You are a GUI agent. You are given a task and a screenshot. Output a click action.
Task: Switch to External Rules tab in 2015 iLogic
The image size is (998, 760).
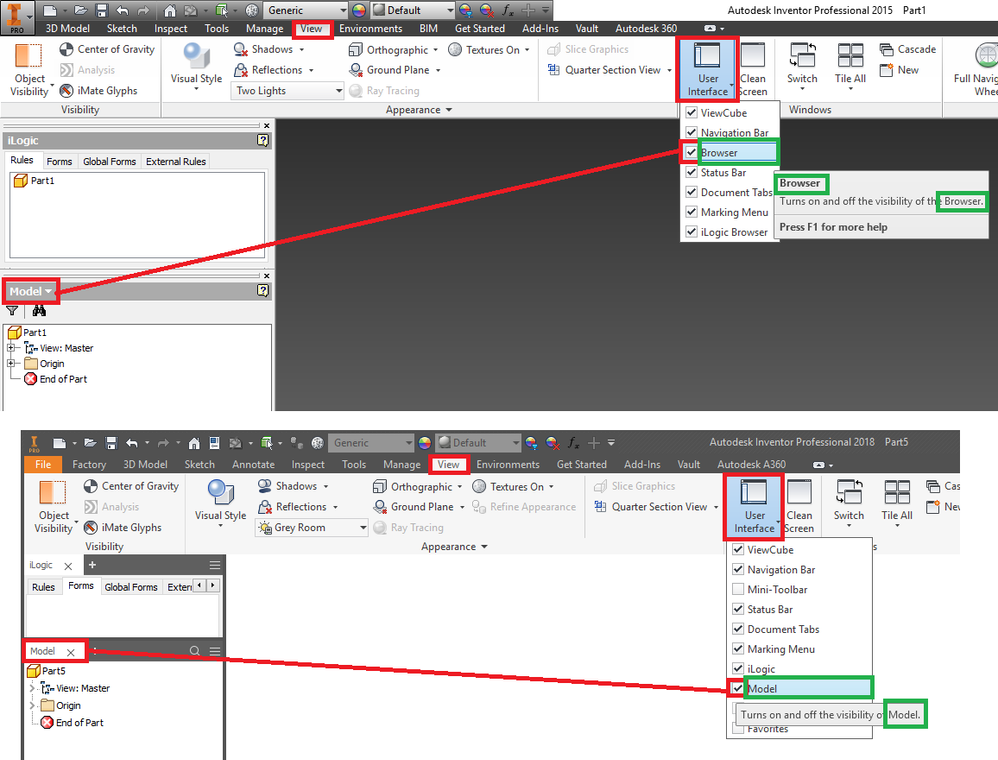(176, 161)
